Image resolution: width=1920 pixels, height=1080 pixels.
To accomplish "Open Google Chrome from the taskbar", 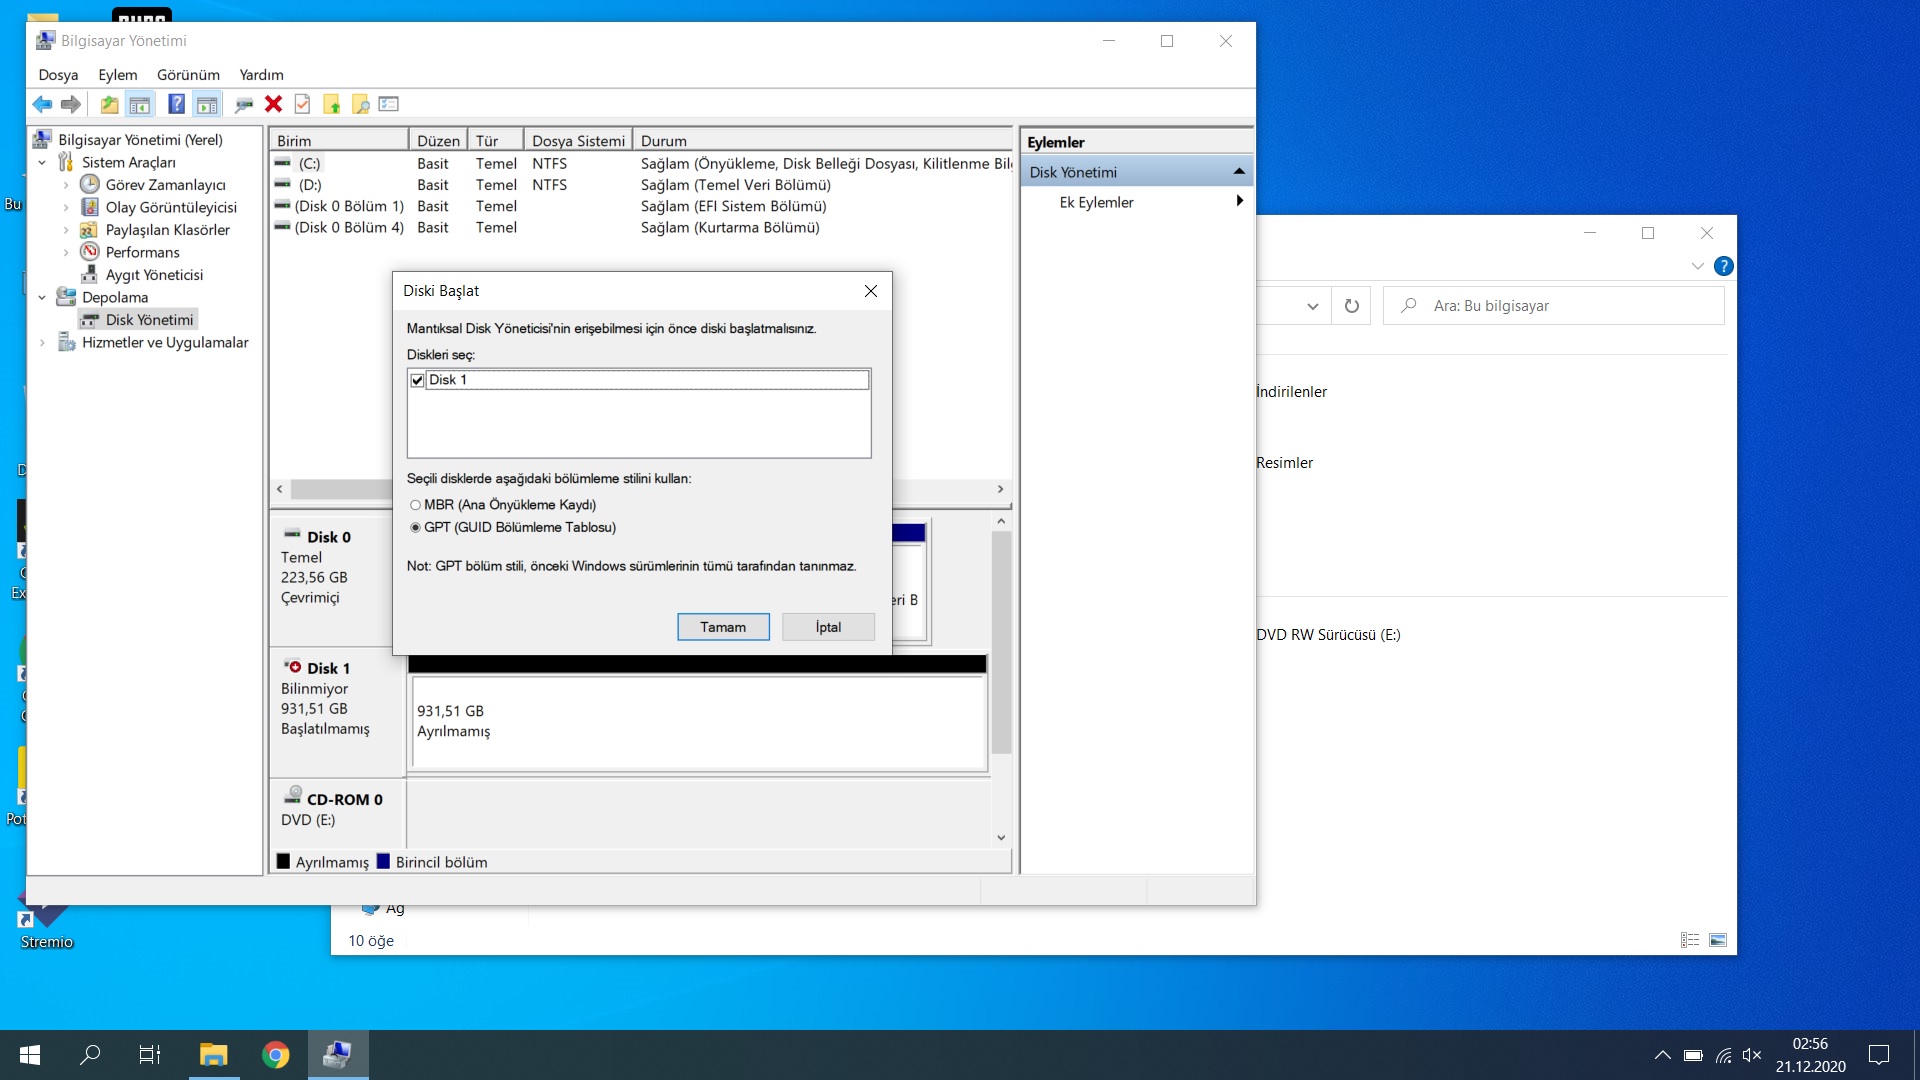I will click(x=275, y=1055).
